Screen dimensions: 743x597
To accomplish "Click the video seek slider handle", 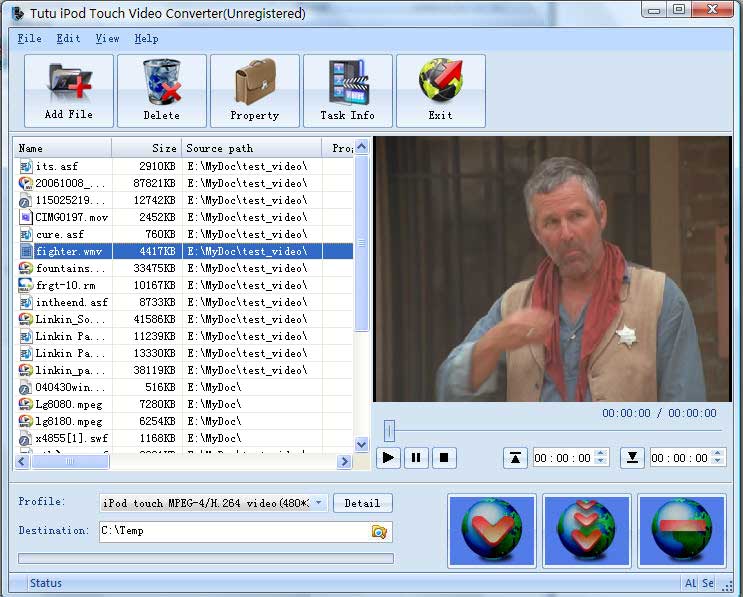I will tap(389, 431).
